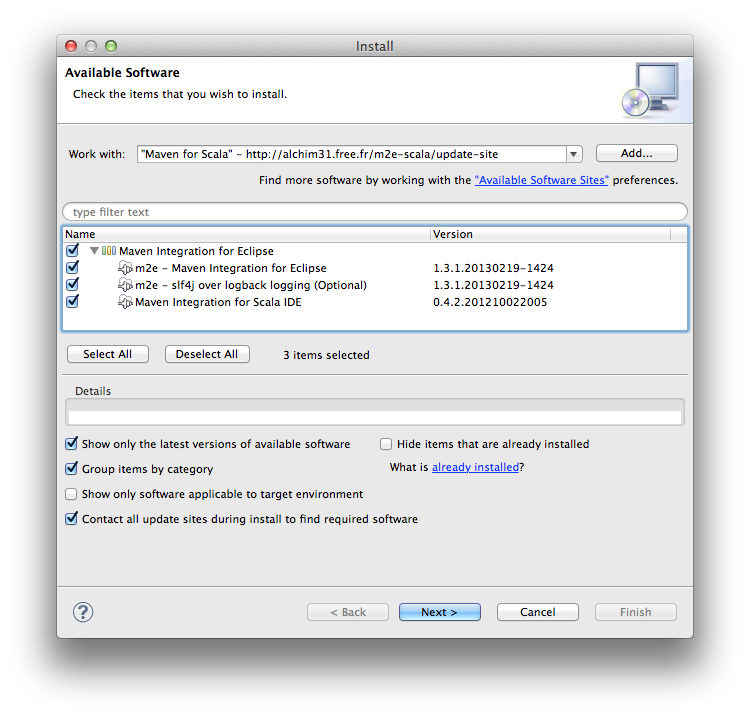Click the help question mark icon
The image size is (750, 717).
83,612
